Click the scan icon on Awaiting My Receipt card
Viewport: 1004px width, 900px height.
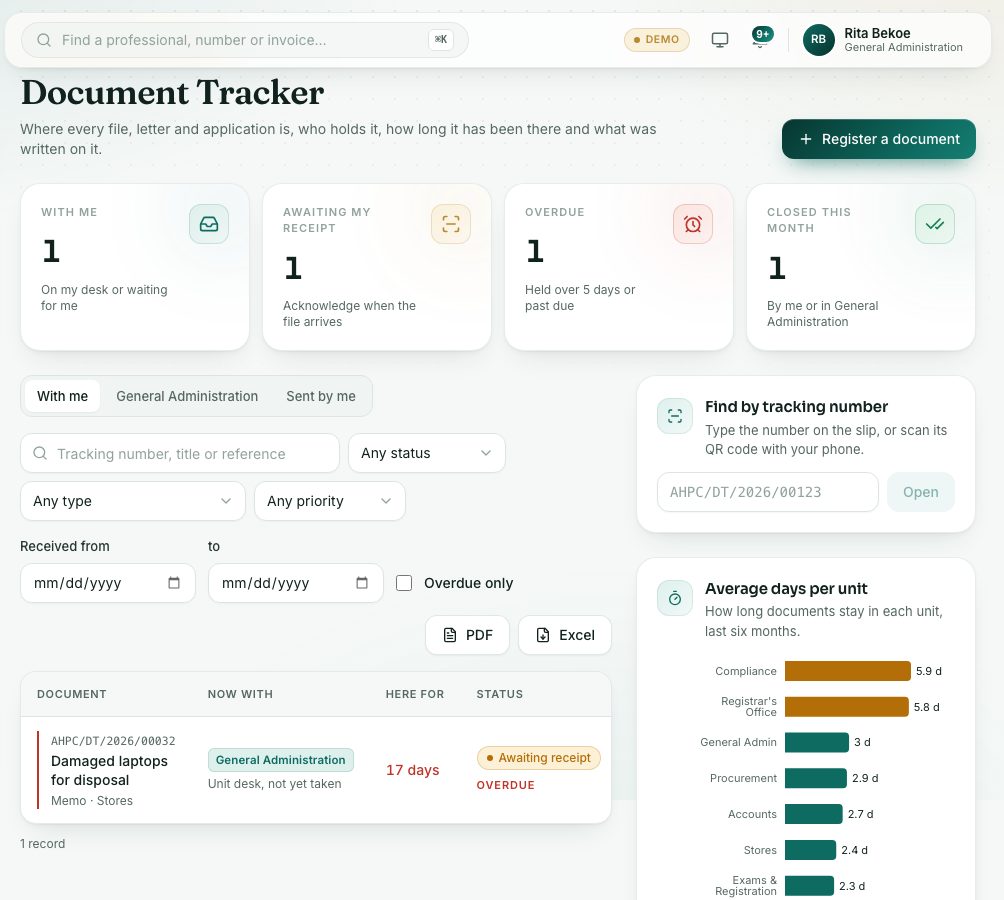[451, 224]
